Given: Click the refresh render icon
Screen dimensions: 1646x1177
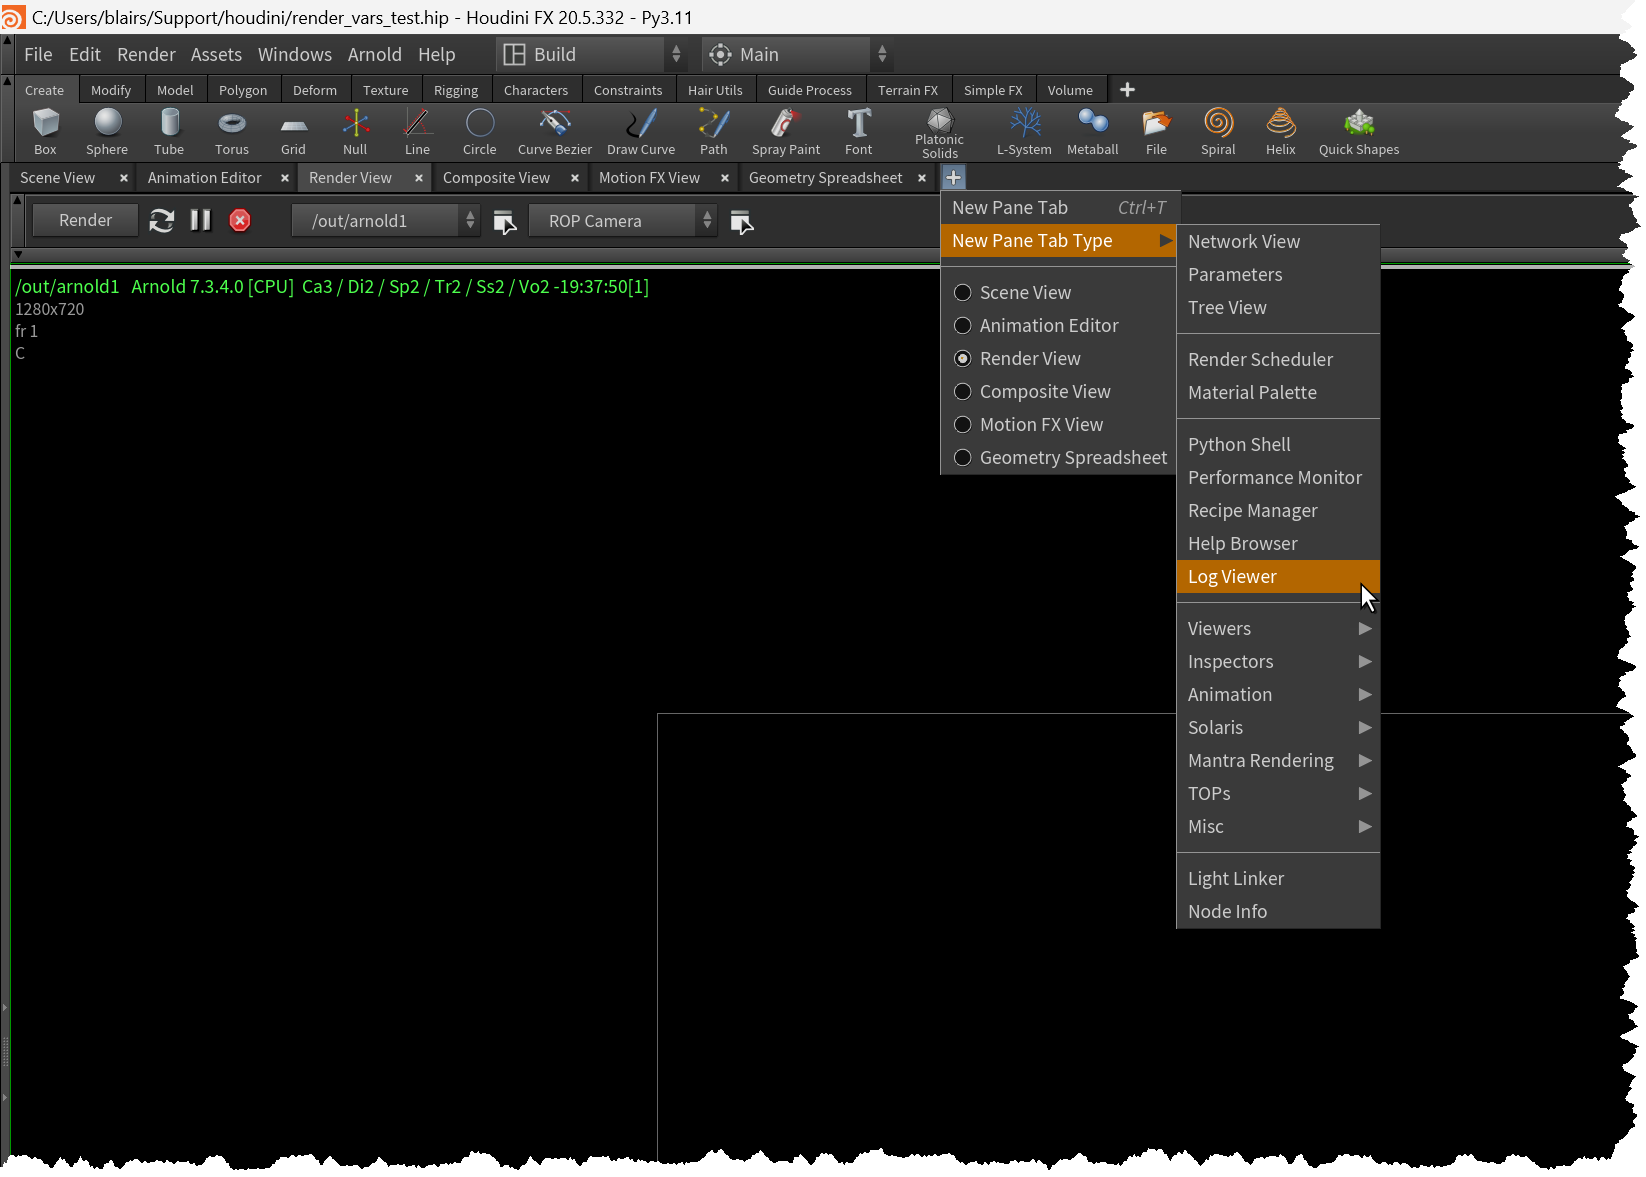Looking at the screenshot, I should [162, 221].
